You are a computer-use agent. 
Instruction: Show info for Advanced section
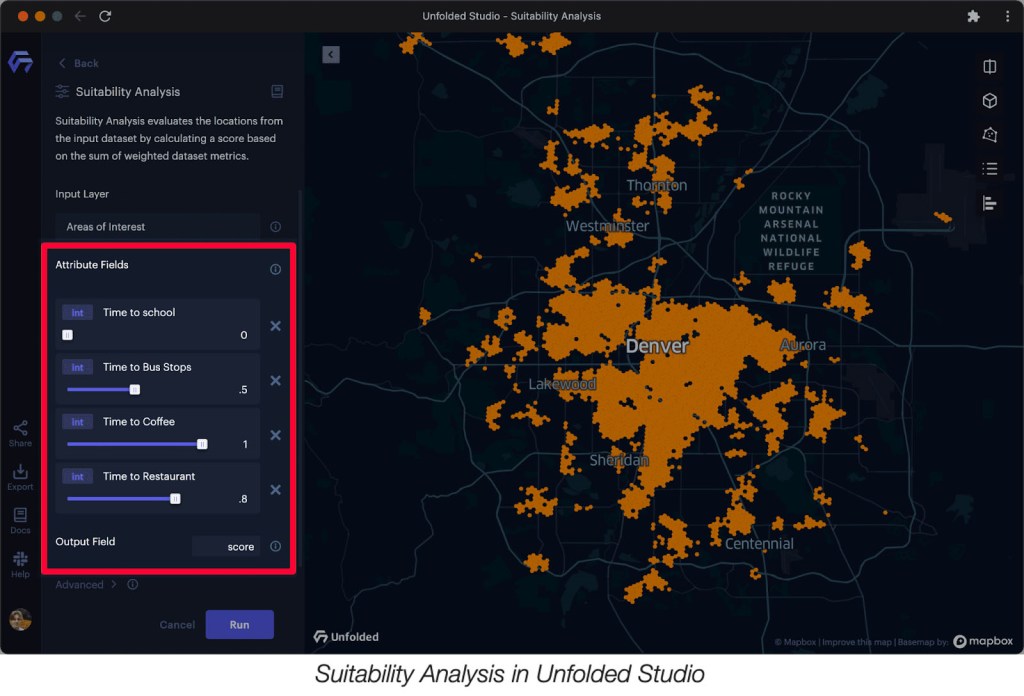point(133,584)
